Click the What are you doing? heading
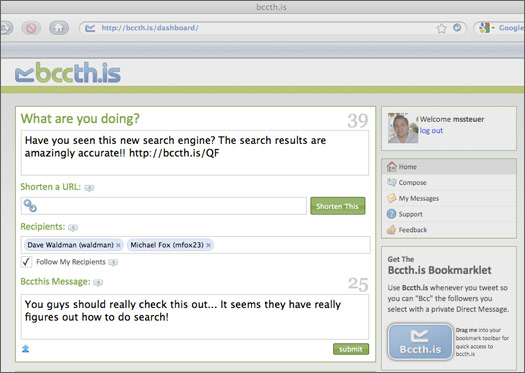The width and height of the screenshot is (525, 373). click(80, 119)
